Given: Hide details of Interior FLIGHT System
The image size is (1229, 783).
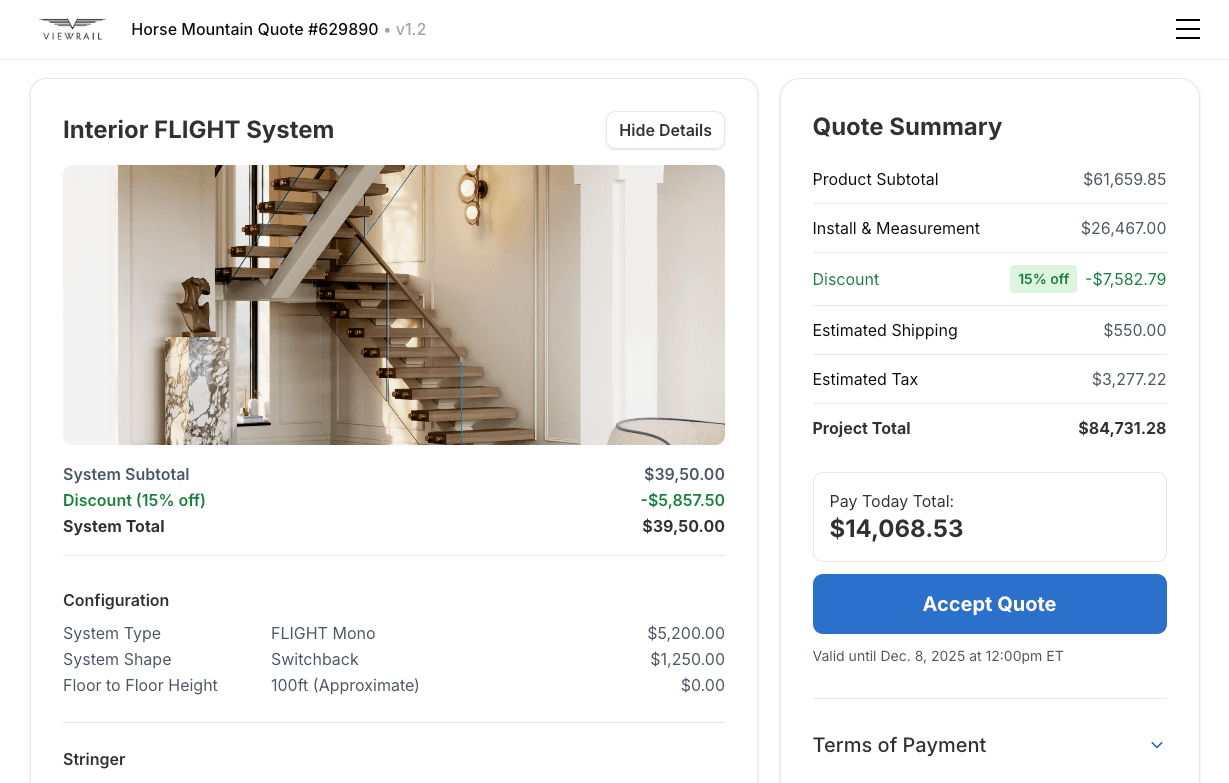Looking at the screenshot, I should [x=665, y=130].
